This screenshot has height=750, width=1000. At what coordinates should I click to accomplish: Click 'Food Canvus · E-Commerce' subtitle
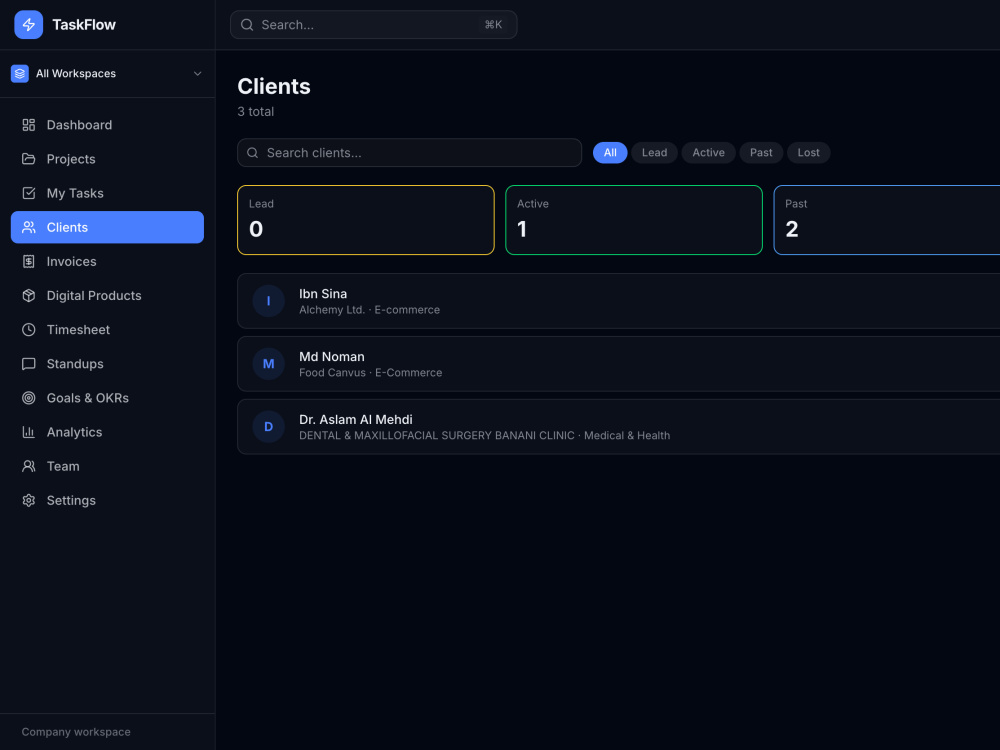point(371,372)
